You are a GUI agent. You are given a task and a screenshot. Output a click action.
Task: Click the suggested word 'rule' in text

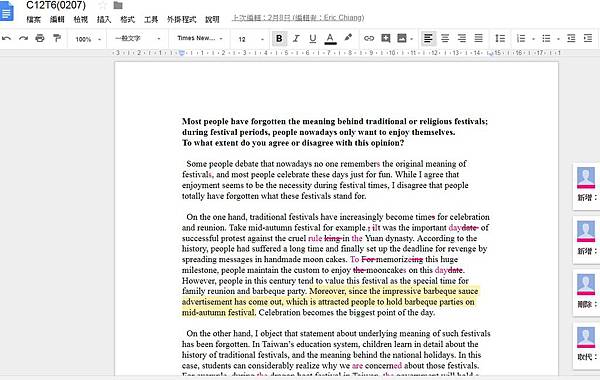[x=315, y=238]
